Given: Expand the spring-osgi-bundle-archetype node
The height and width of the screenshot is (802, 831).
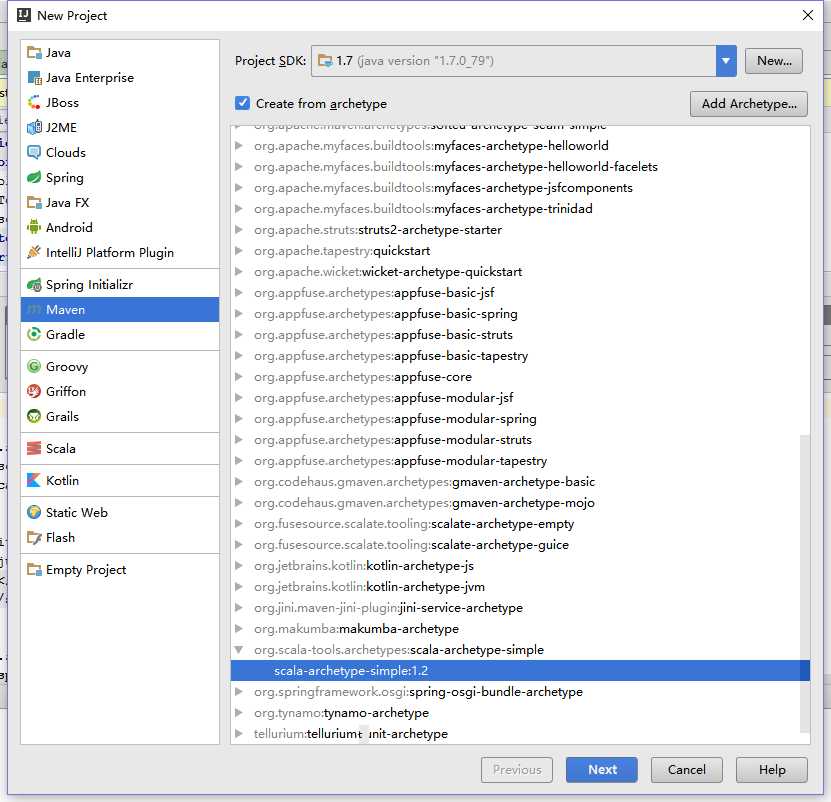Looking at the screenshot, I should (239, 692).
